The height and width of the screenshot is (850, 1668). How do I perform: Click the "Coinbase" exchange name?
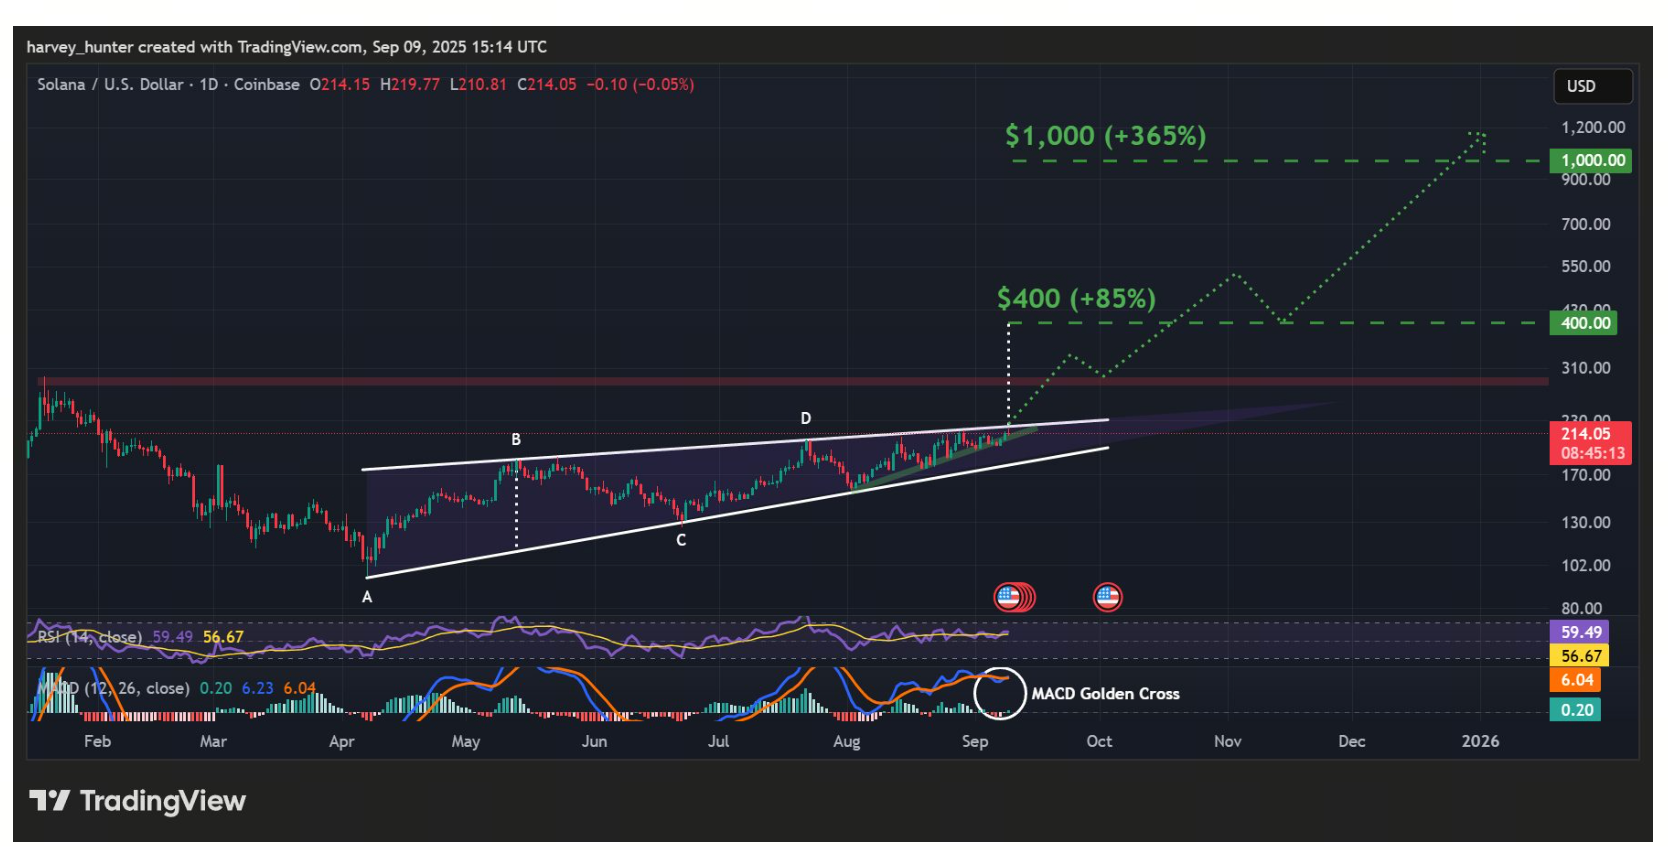266,84
